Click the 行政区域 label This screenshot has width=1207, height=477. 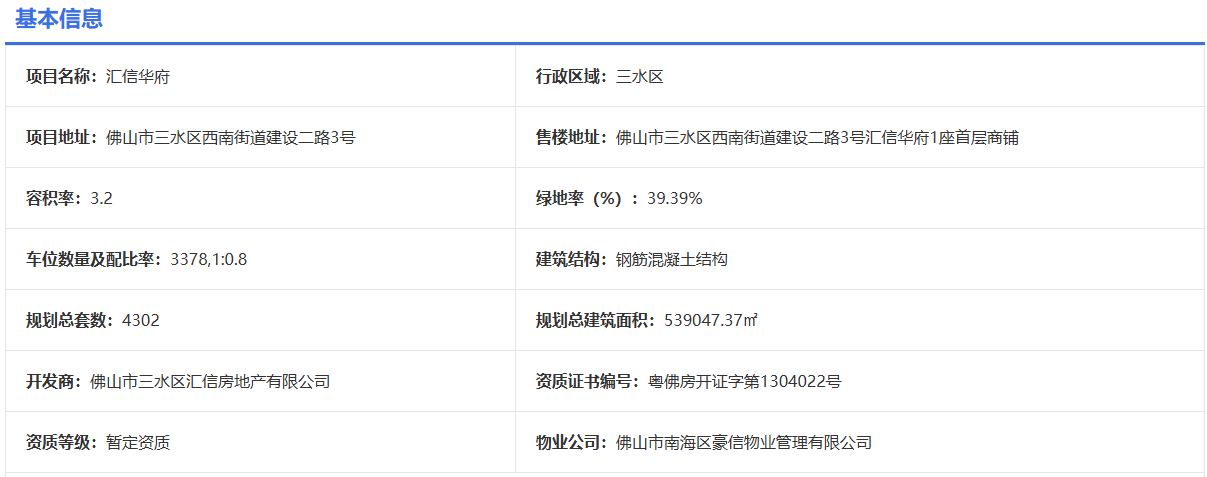pos(572,76)
